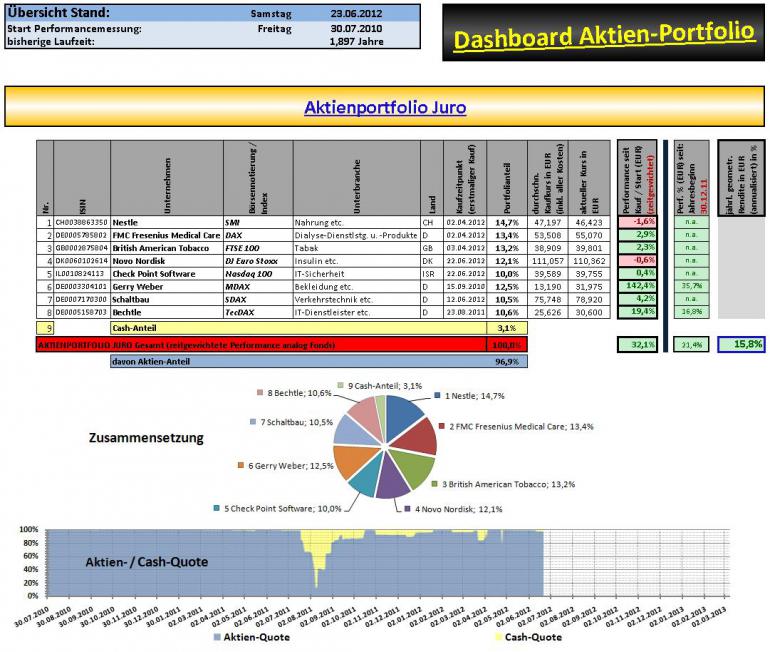Select the date cell 23.06.2012
770x652 pixels.
tap(356, 14)
